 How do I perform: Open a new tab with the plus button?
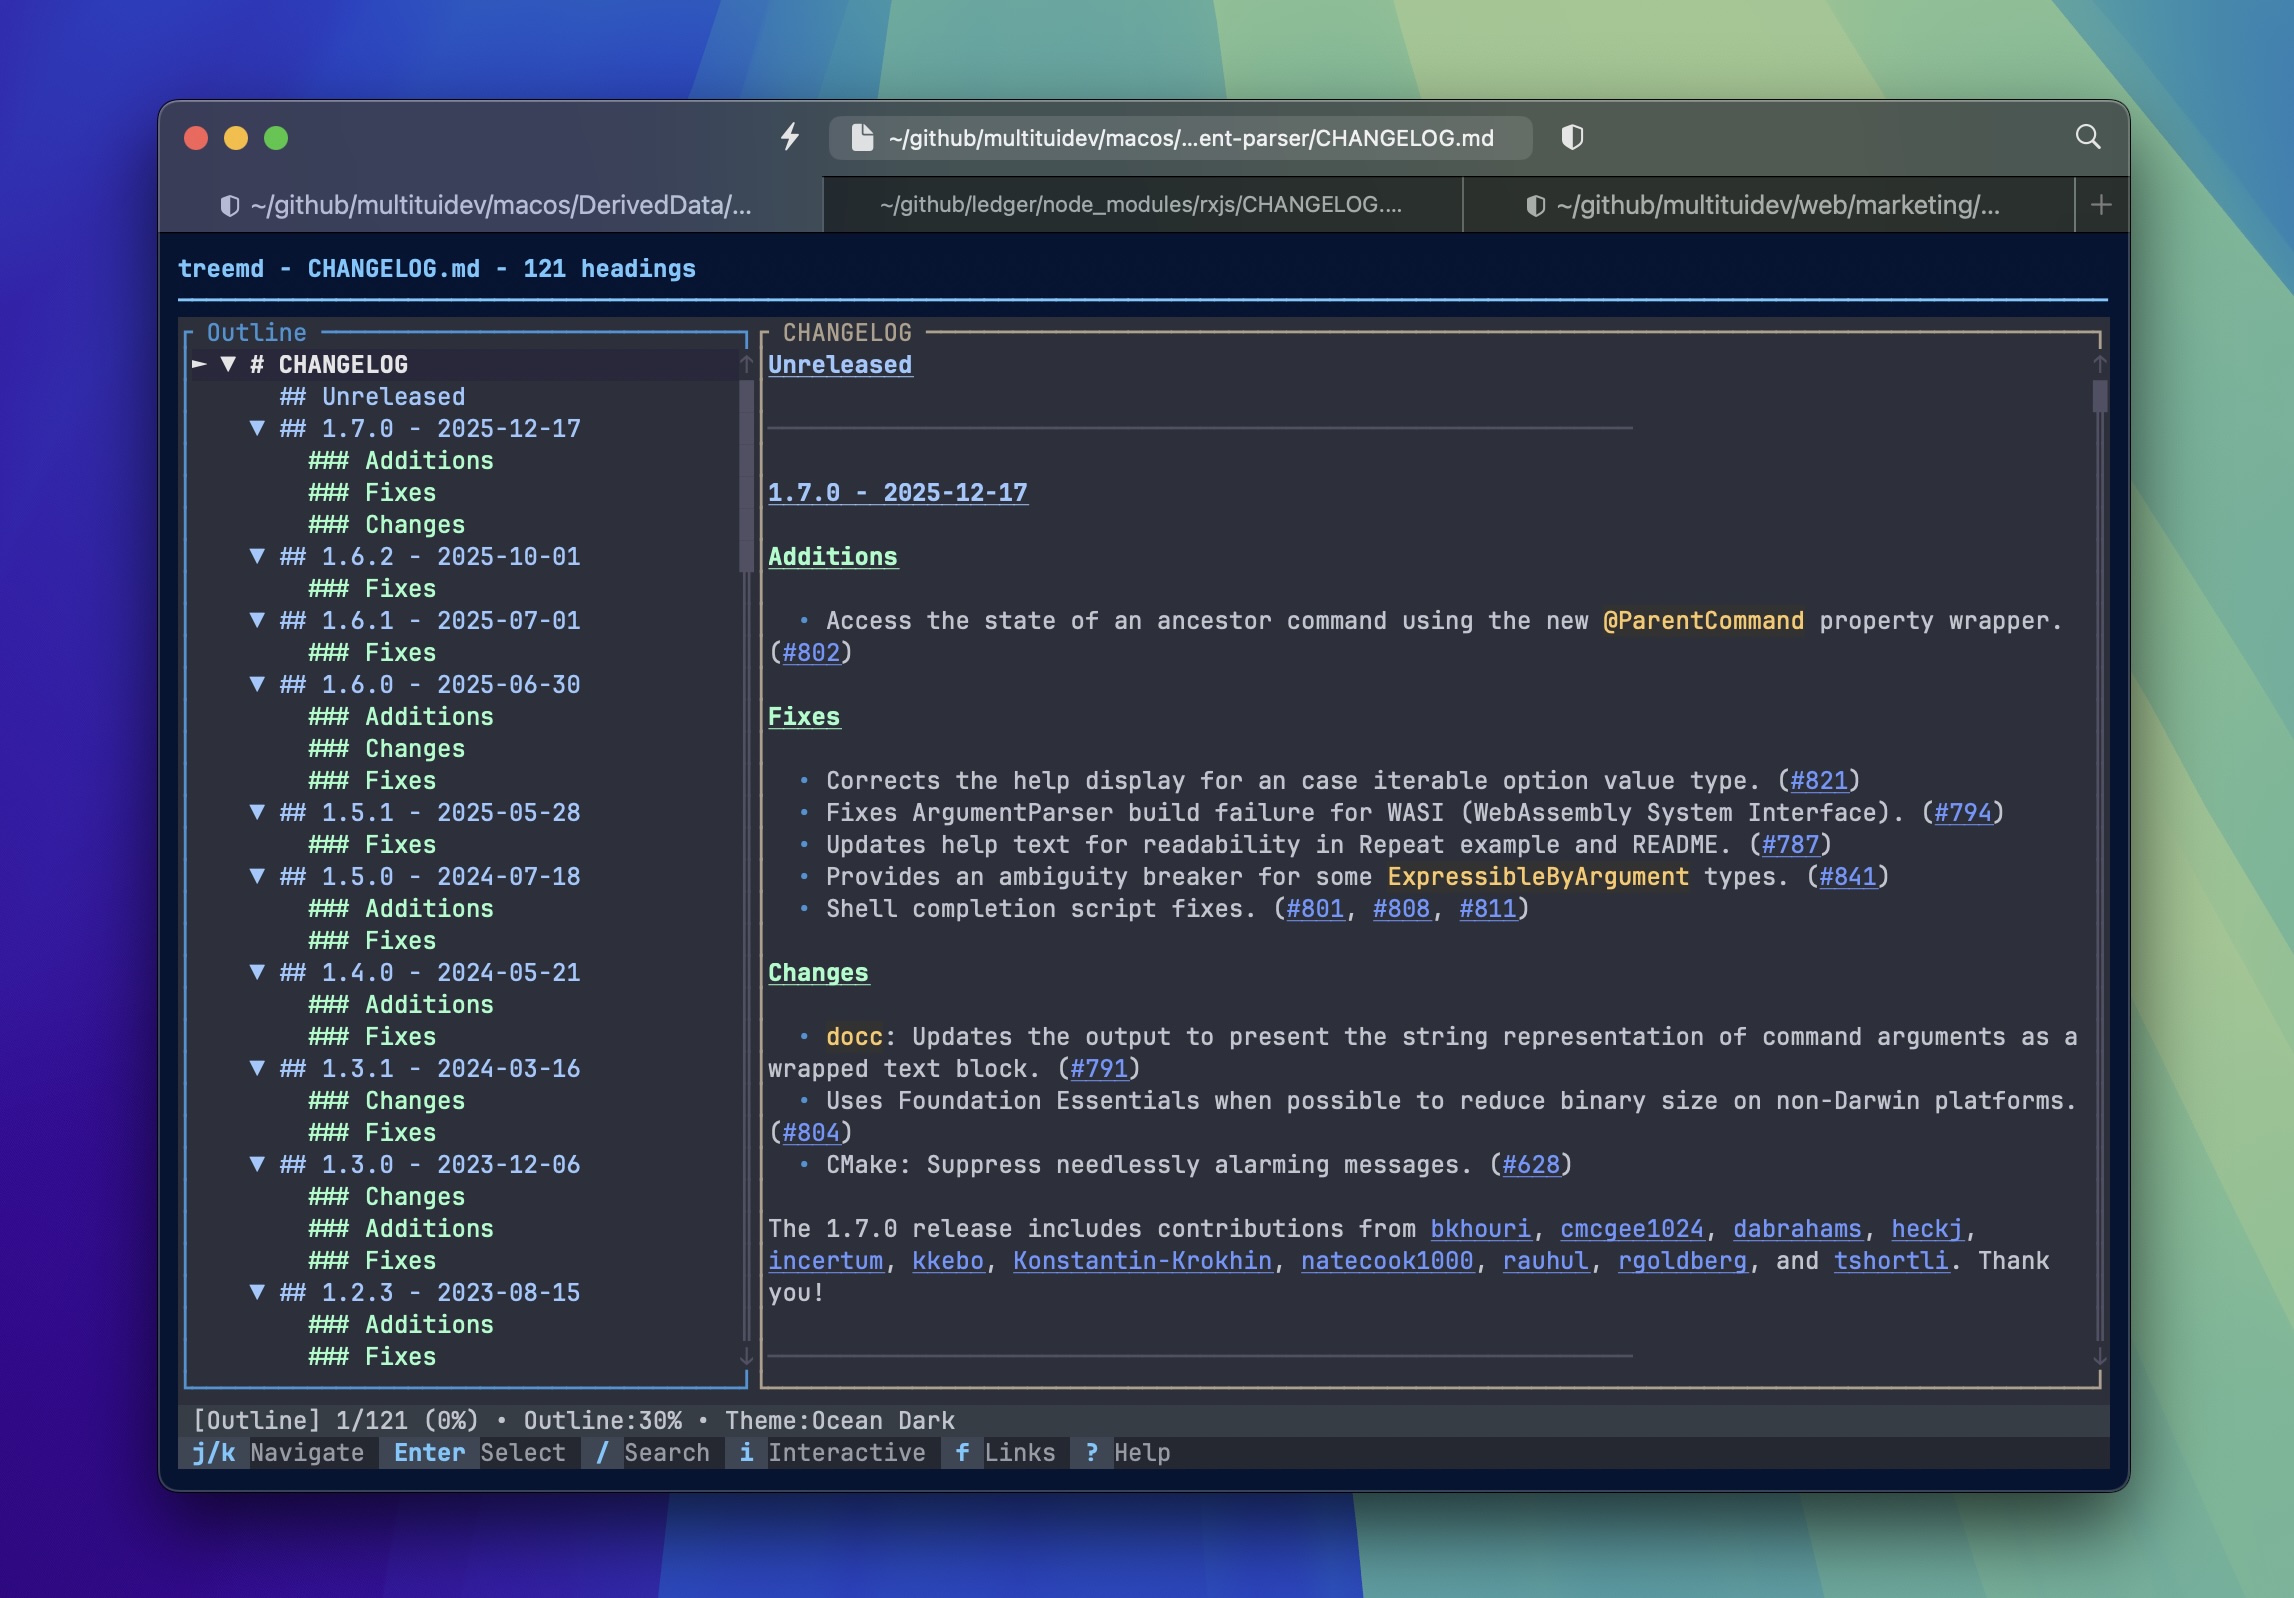click(2099, 204)
